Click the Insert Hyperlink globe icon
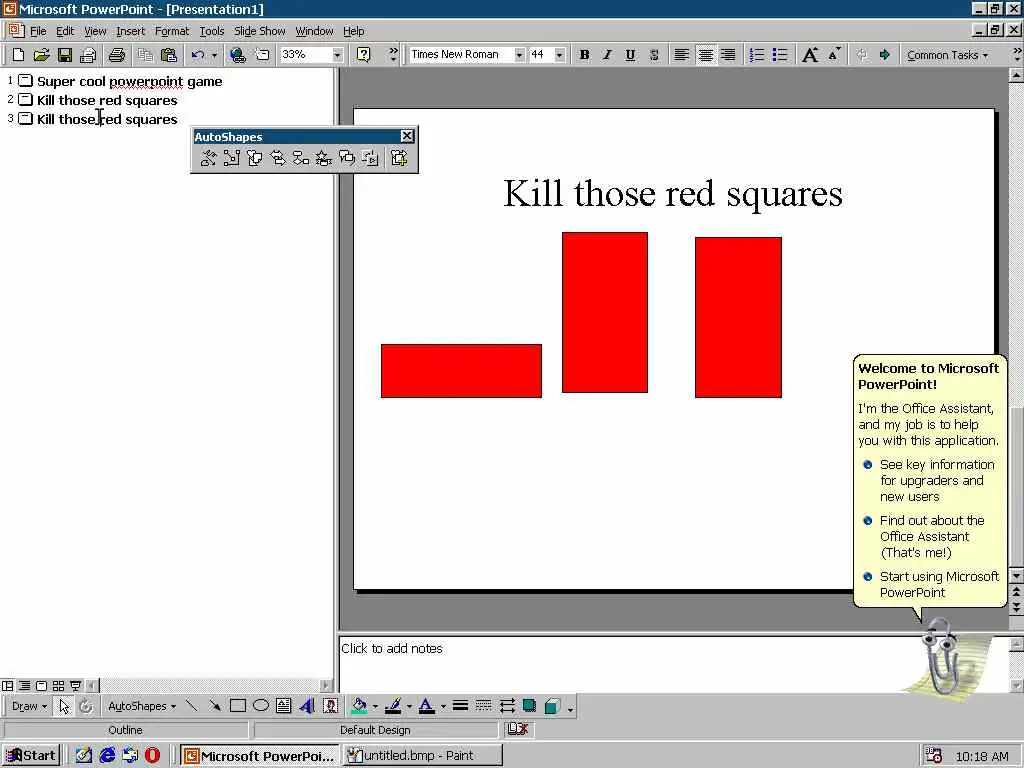 pos(238,55)
